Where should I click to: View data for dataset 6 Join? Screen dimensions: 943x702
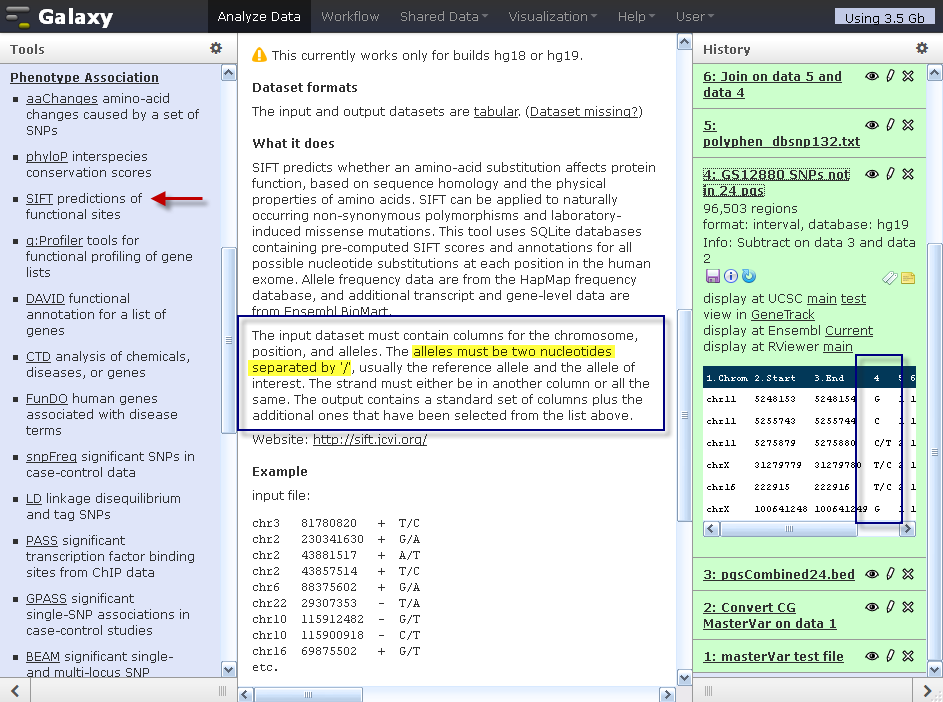coord(871,76)
